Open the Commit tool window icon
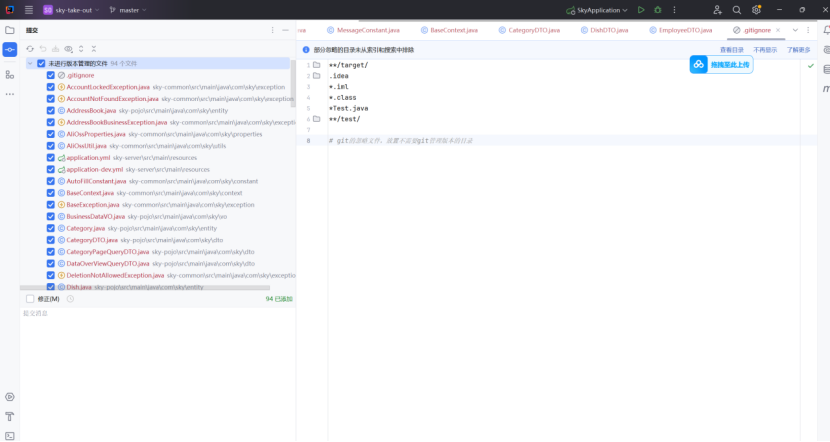Image resolution: width=830 pixels, height=442 pixels. click(10, 50)
